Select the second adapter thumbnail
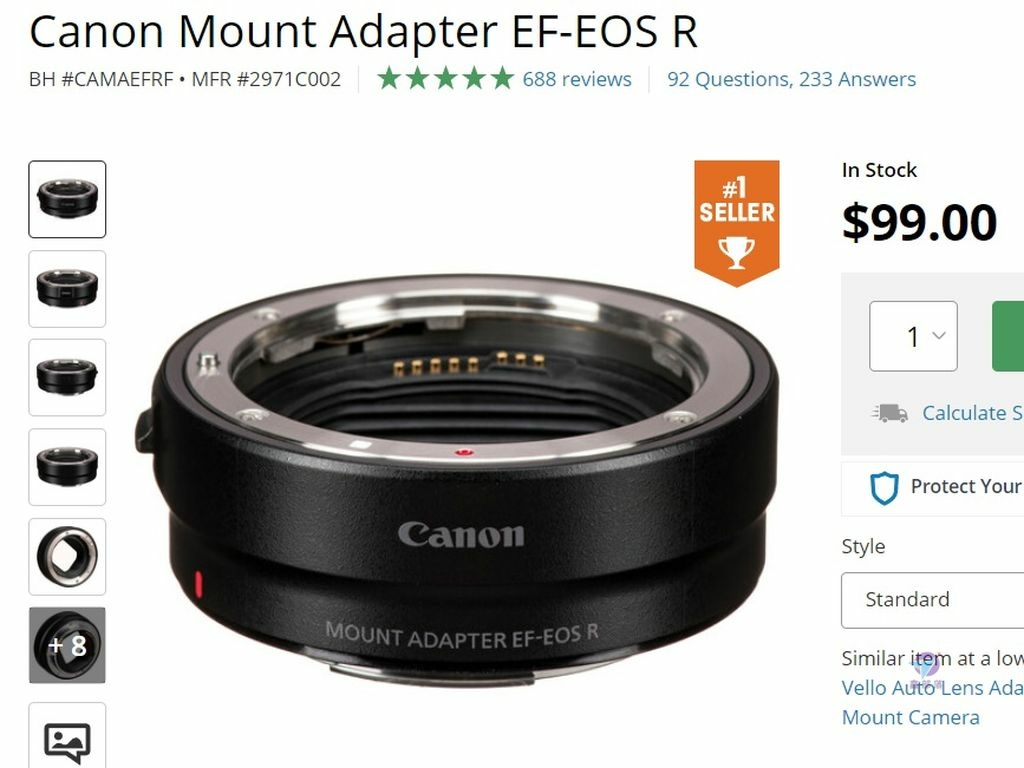This screenshot has height=768, width=1024. (x=67, y=289)
